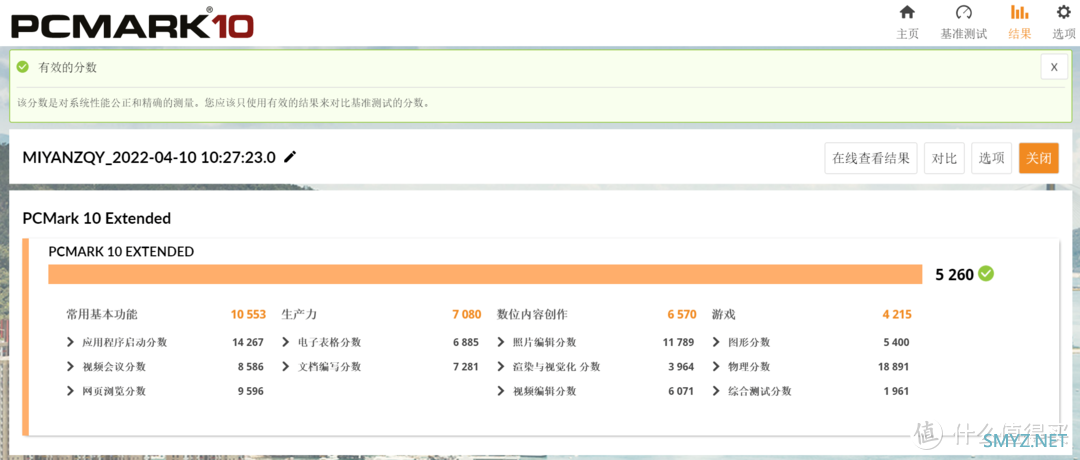Edit result name with pencil icon

tap(290, 157)
